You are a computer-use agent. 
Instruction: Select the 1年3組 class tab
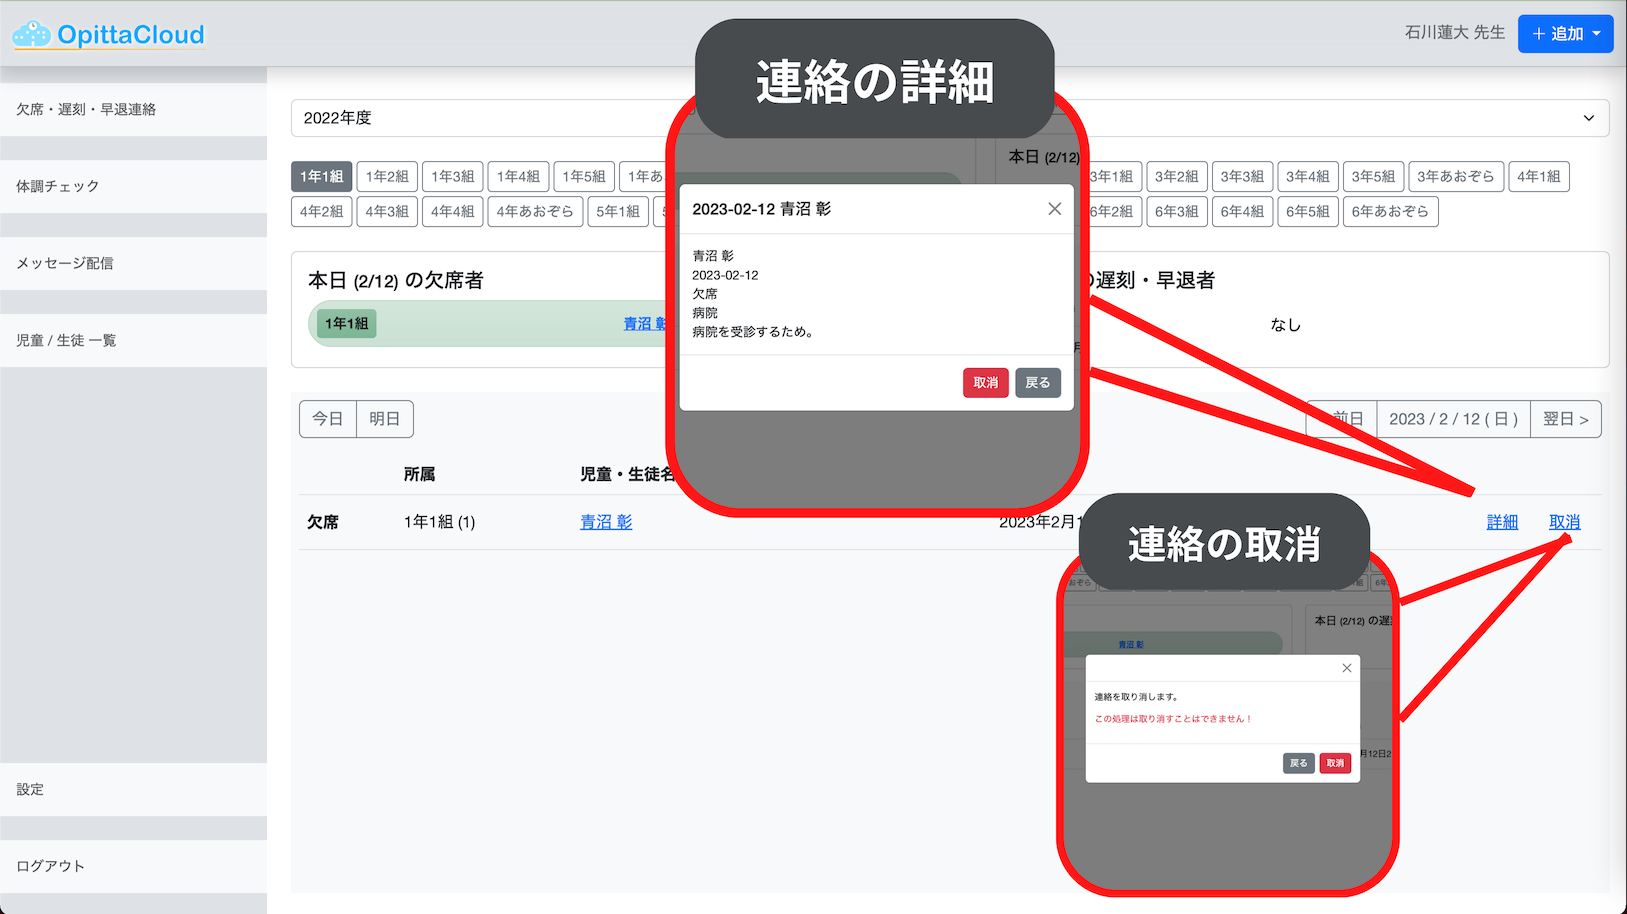[x=453, y=176]
